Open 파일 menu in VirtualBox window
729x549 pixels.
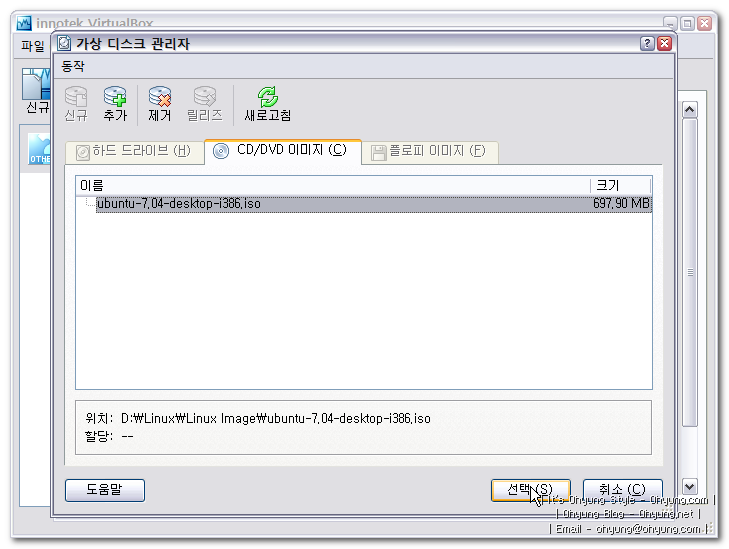33,46
